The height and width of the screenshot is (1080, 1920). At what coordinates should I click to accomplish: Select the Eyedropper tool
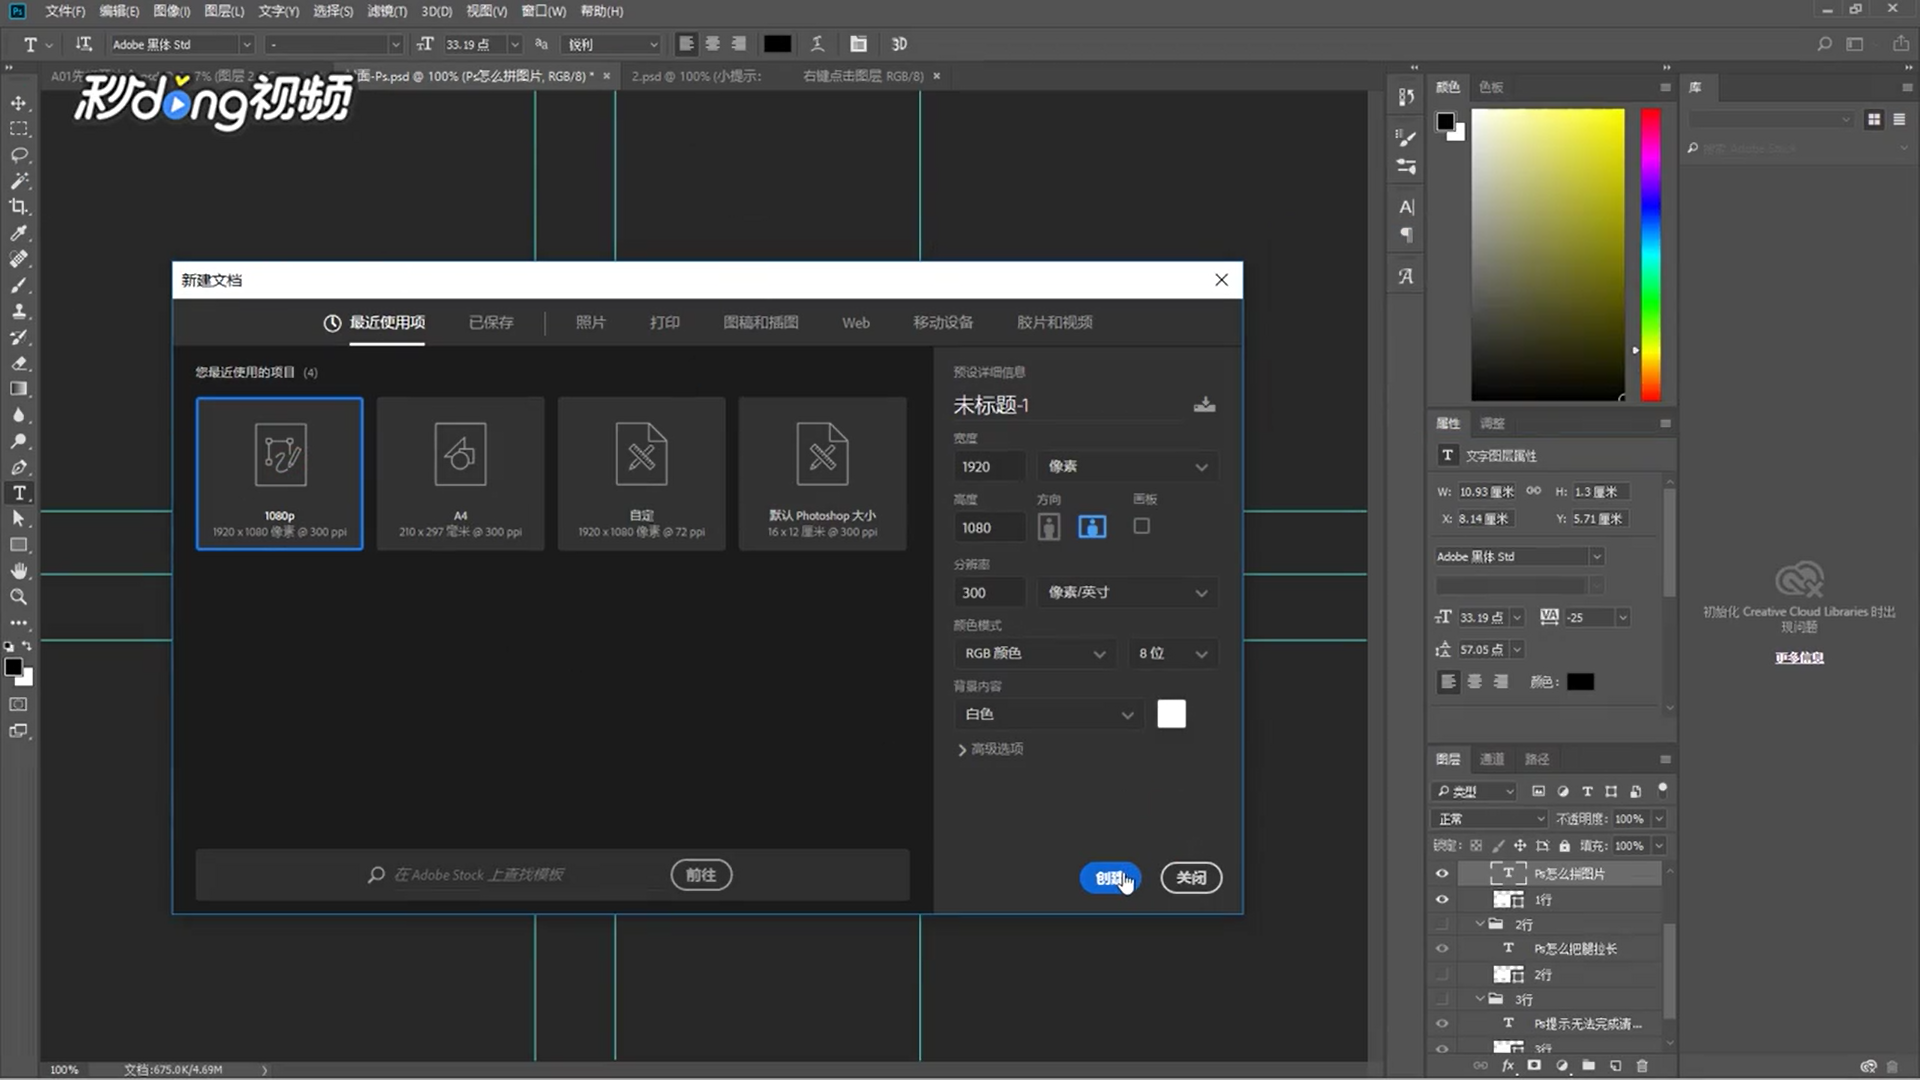point(19,233)
